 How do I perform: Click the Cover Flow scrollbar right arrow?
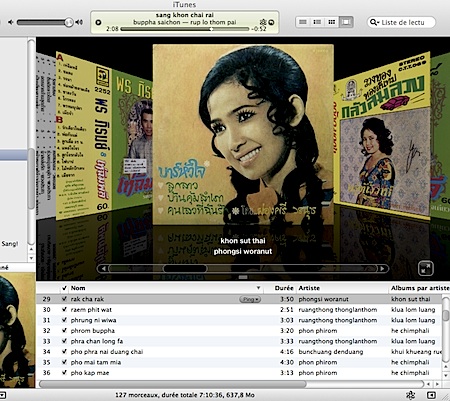tap(382, 268)
